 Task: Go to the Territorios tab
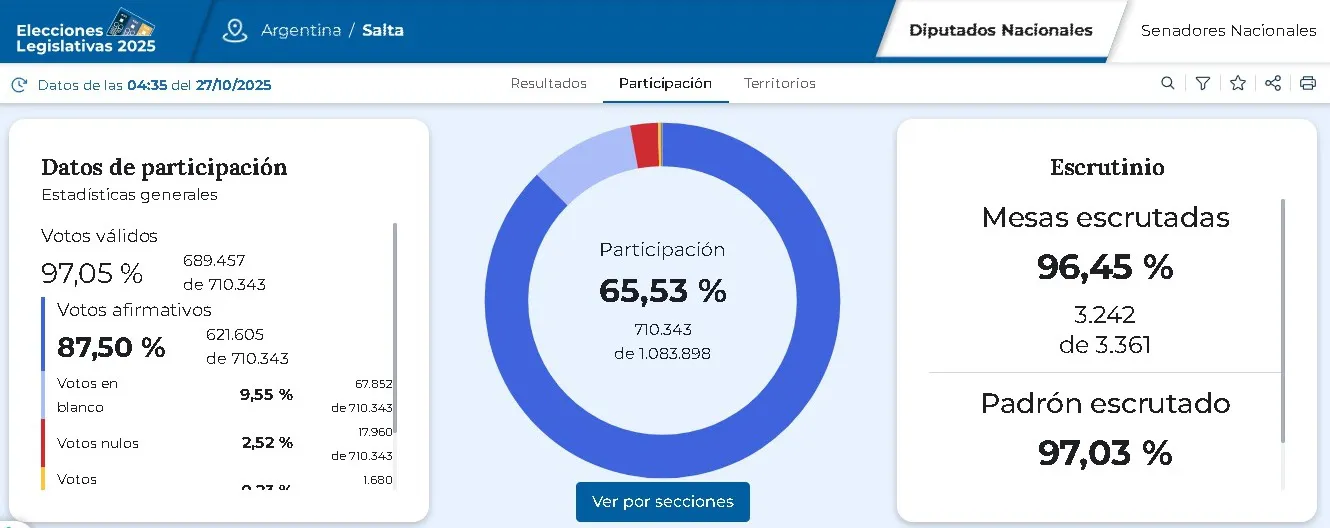click(780, 84)
